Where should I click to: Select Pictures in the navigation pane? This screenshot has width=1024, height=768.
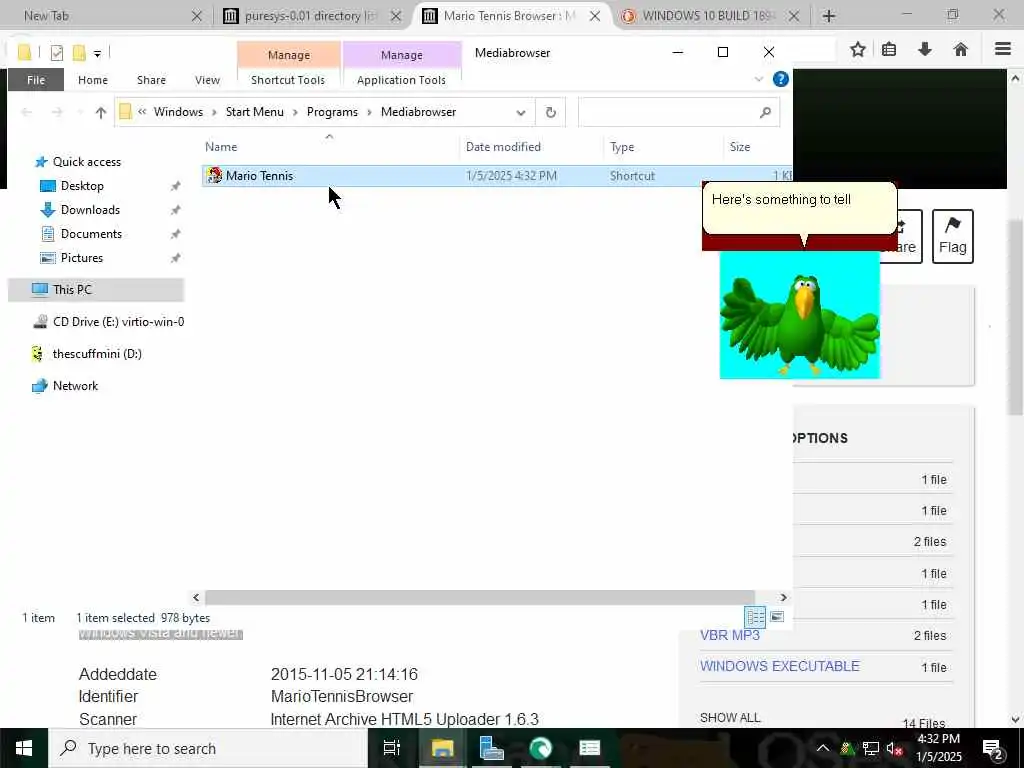pyautogui.click(x=82, y=258)
